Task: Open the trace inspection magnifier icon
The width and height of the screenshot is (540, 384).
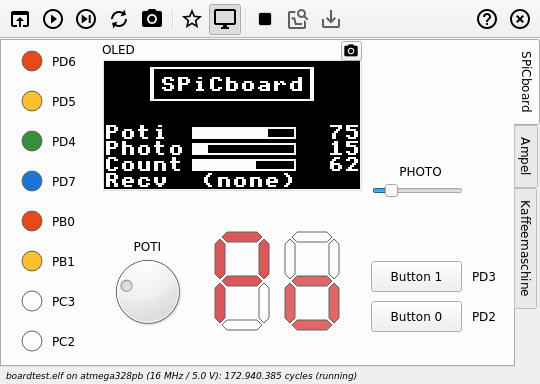Action: tap(298, 19)
